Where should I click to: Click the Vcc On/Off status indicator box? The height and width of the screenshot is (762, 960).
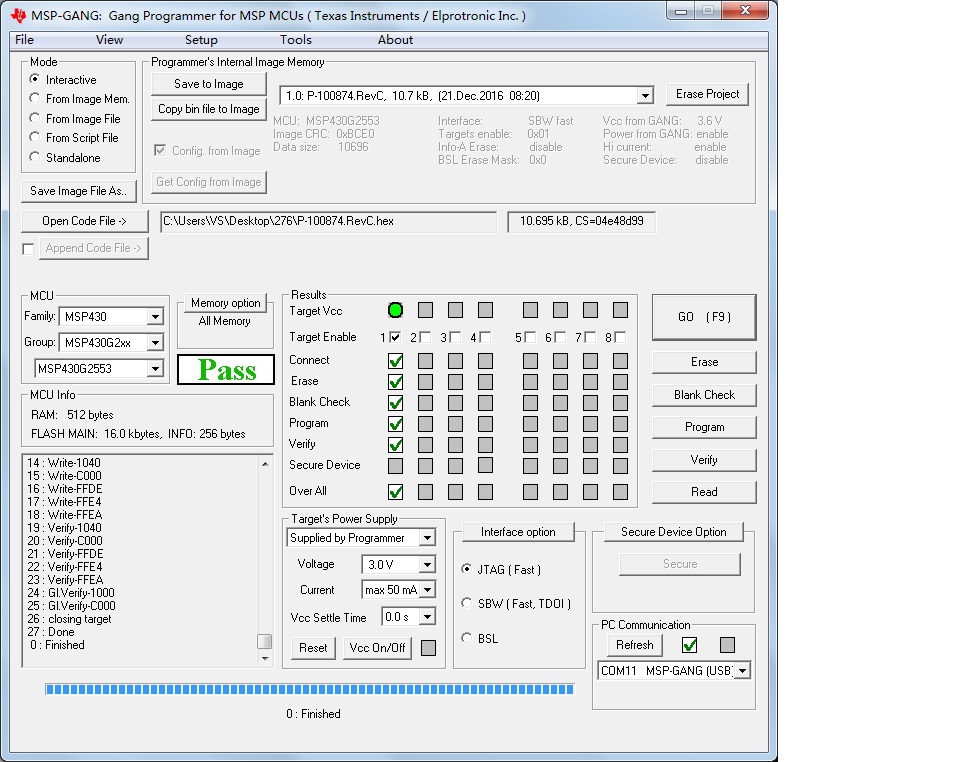click(429, 648)
